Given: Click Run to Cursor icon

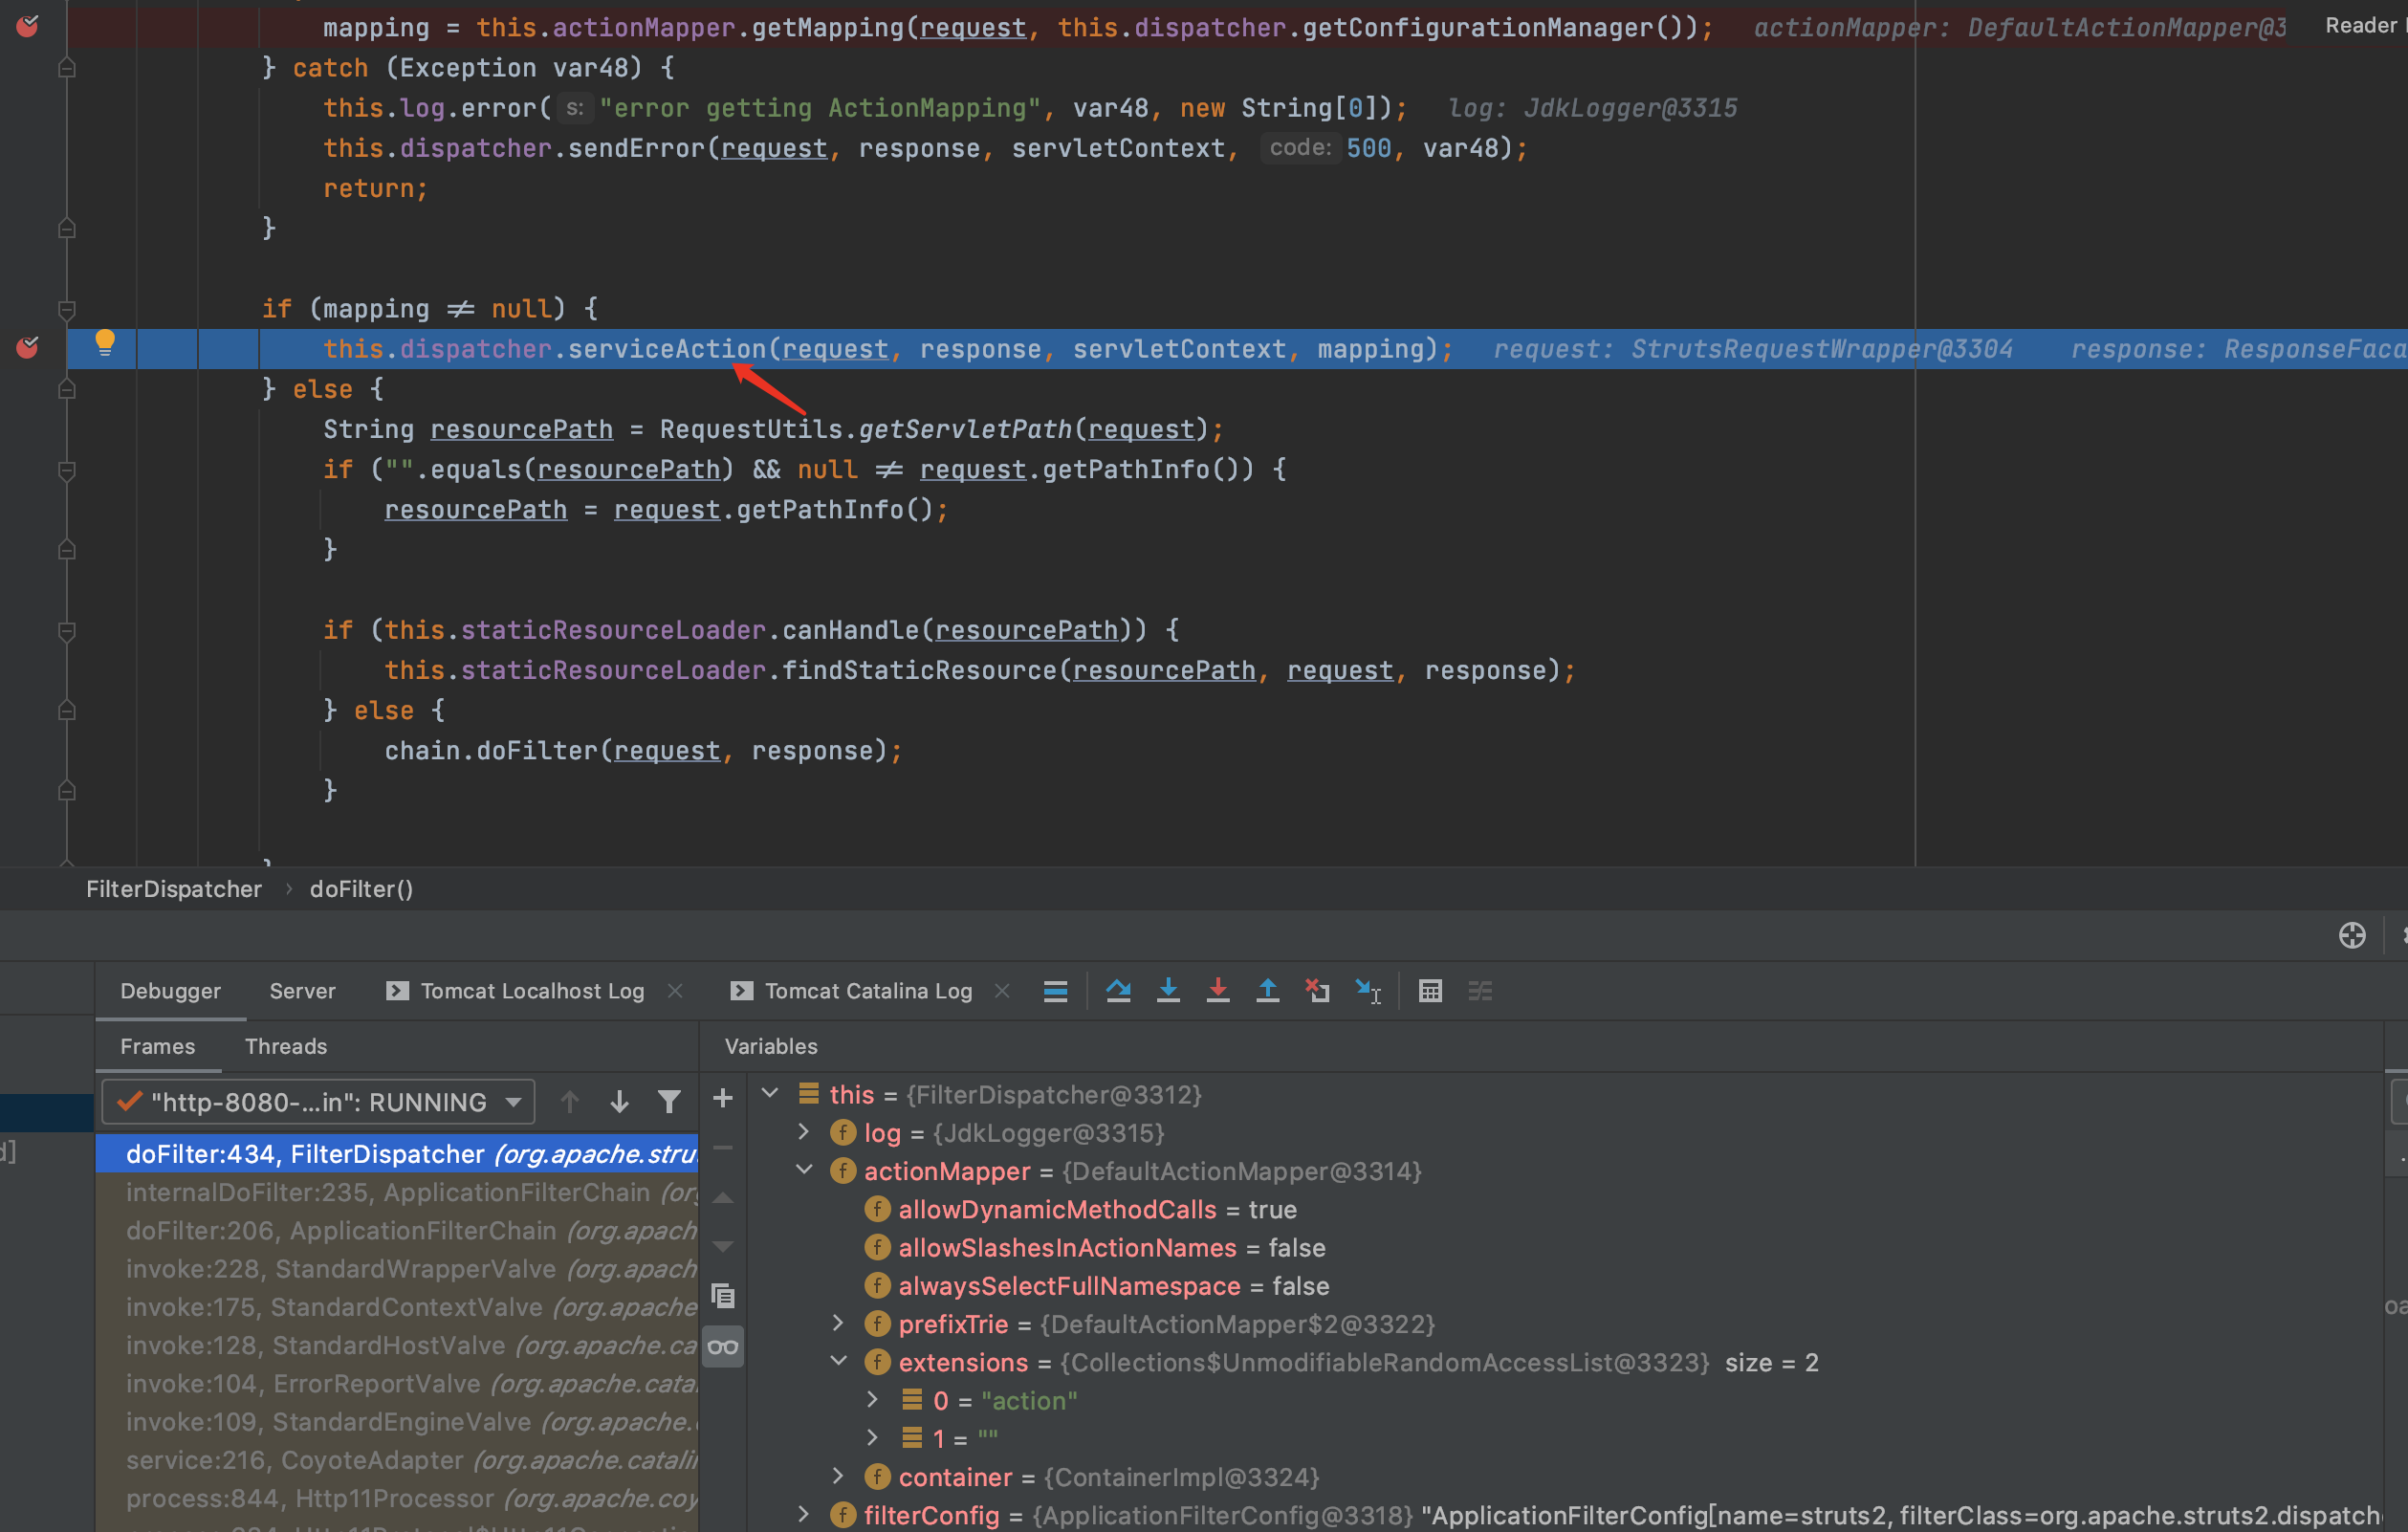Looking at the screenshot, I should (x=1368, y=991).
